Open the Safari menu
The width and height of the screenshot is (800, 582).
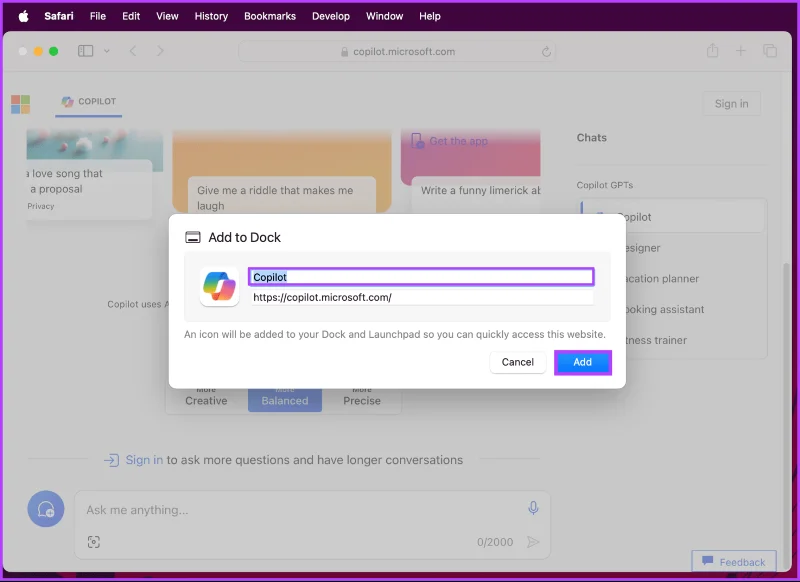[59, 16]
